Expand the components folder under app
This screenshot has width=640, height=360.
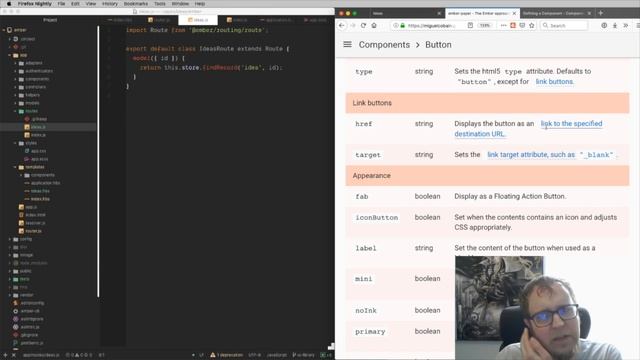tap(16, 79)
